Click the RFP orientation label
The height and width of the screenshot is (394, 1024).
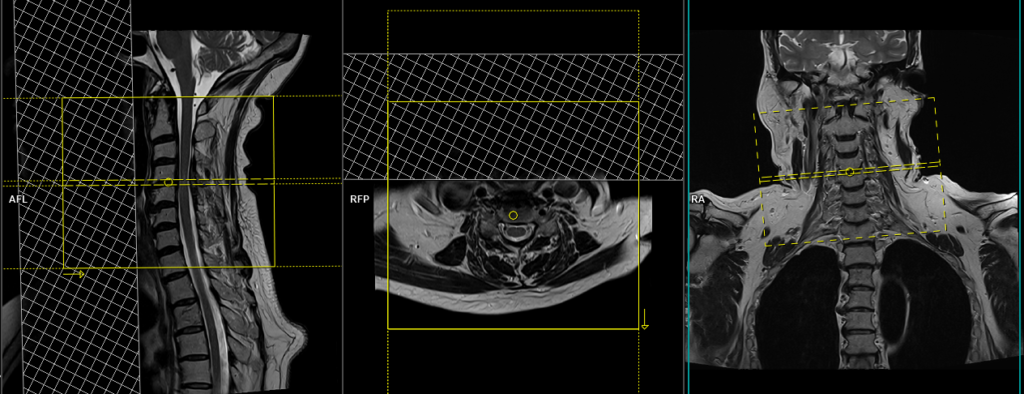point(359,199)
